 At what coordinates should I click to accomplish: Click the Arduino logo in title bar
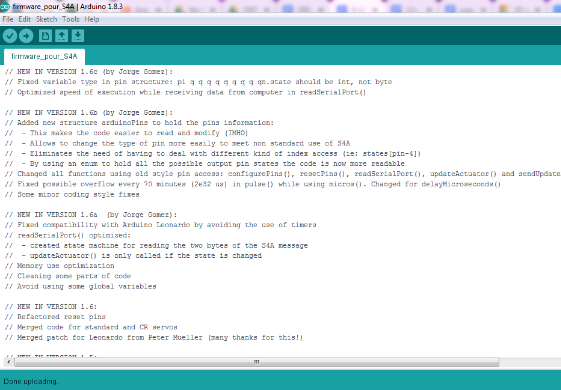(x=5, y=6)
